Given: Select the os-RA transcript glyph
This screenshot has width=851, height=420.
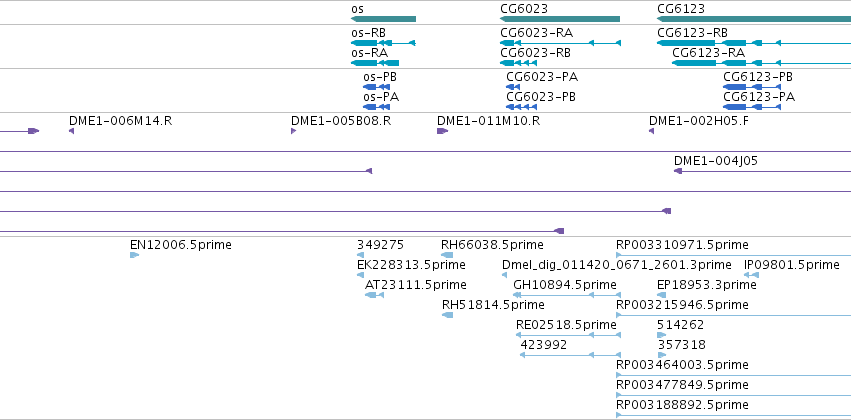Looking at the screenshot, I should pyautogui.click(x=375, y=63).
